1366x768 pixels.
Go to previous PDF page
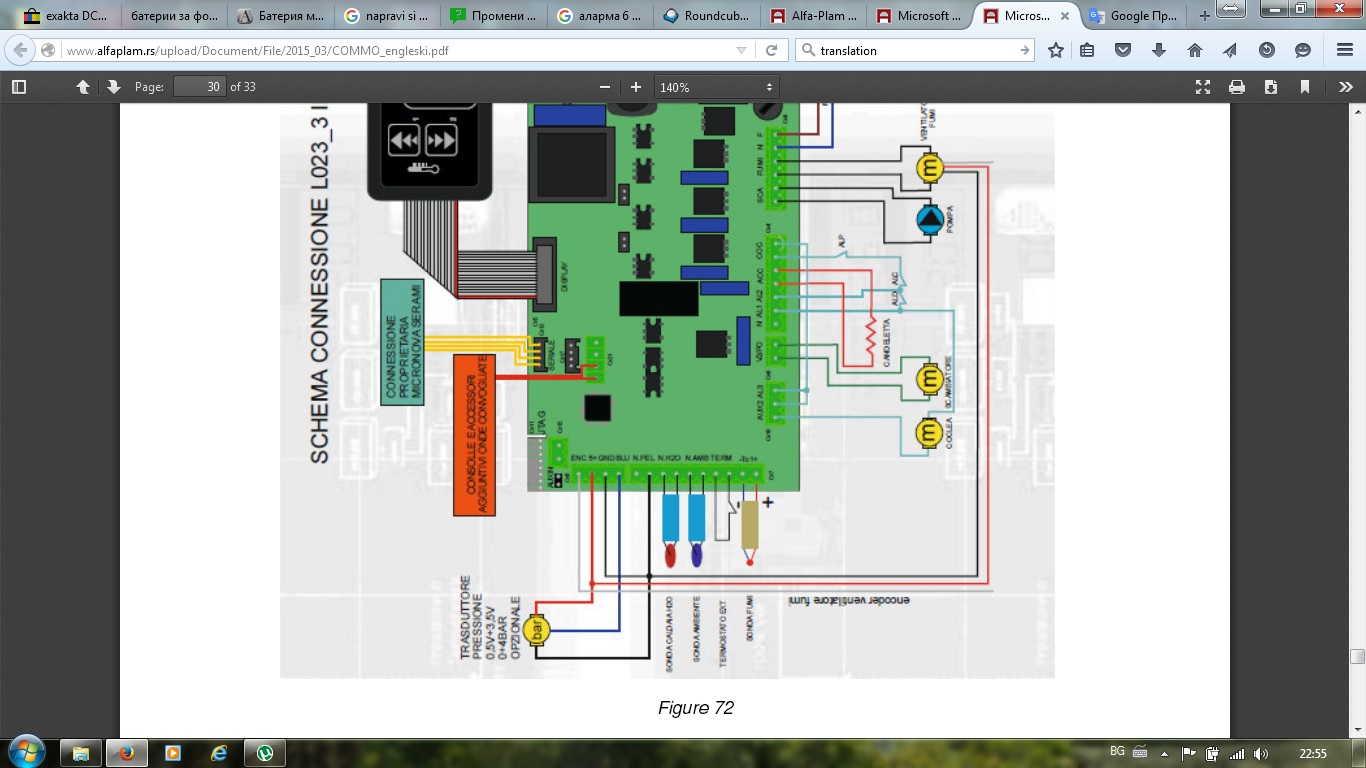(x=83, y=87)
